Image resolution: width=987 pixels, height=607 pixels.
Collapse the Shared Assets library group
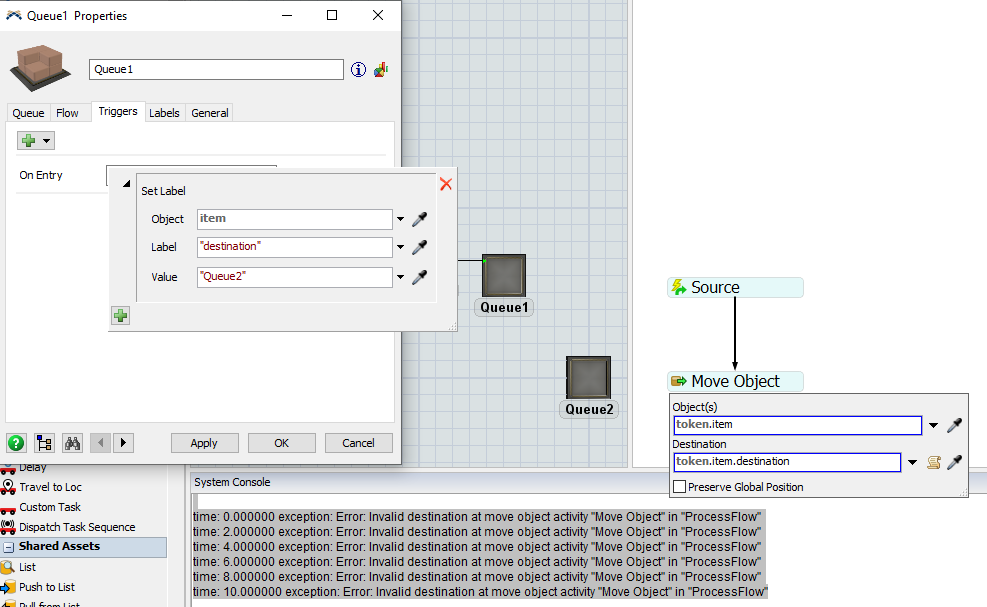pos(9,547)
